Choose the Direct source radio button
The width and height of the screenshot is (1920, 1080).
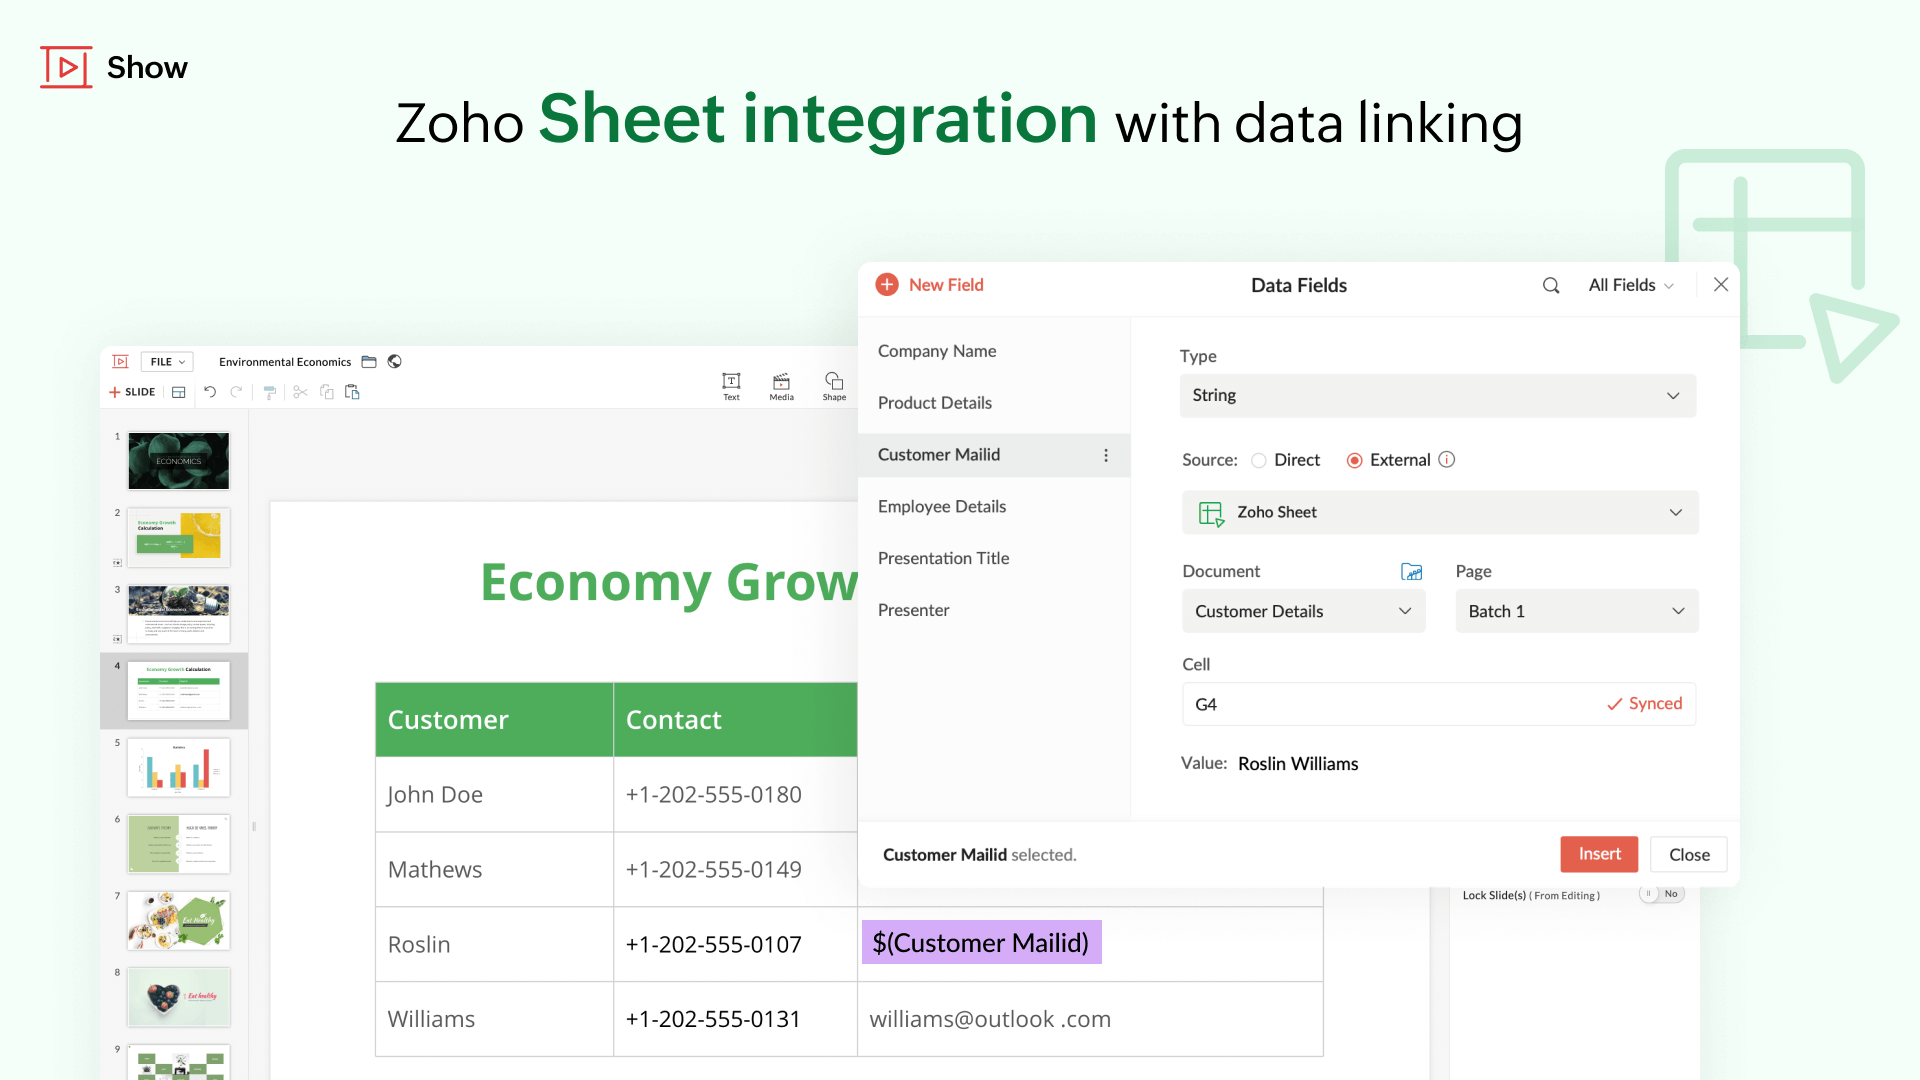click(1259, 460)
